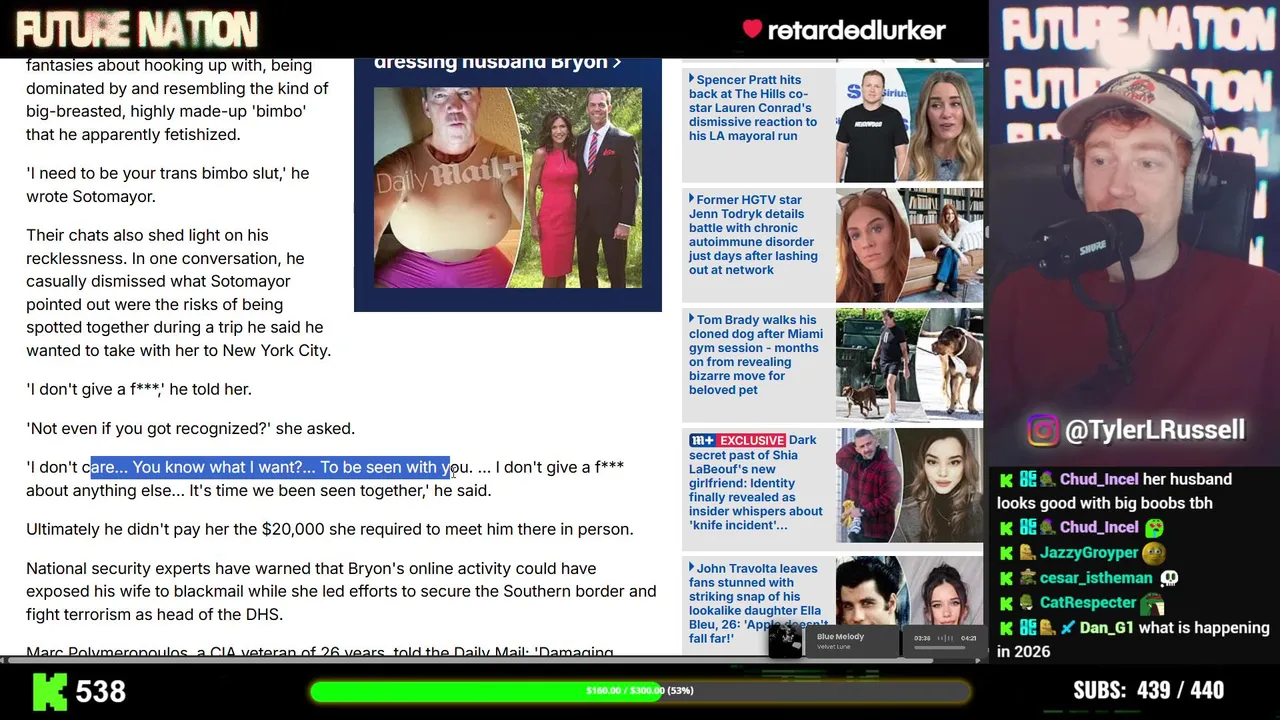Click the 'dressing husband Bryon >' card headline
1280x720 pixels.
click(x=497, y=62)
